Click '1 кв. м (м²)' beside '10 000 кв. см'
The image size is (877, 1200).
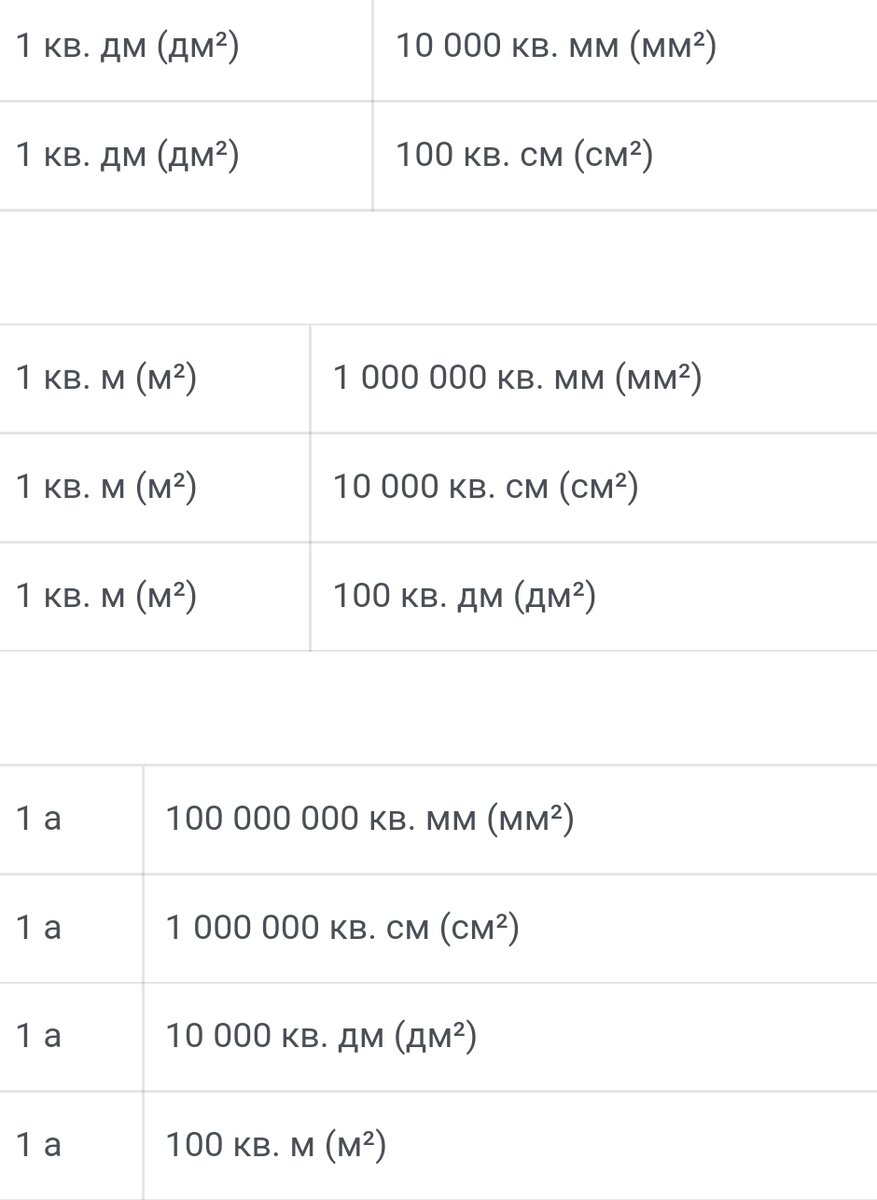(x=106, y=488)
